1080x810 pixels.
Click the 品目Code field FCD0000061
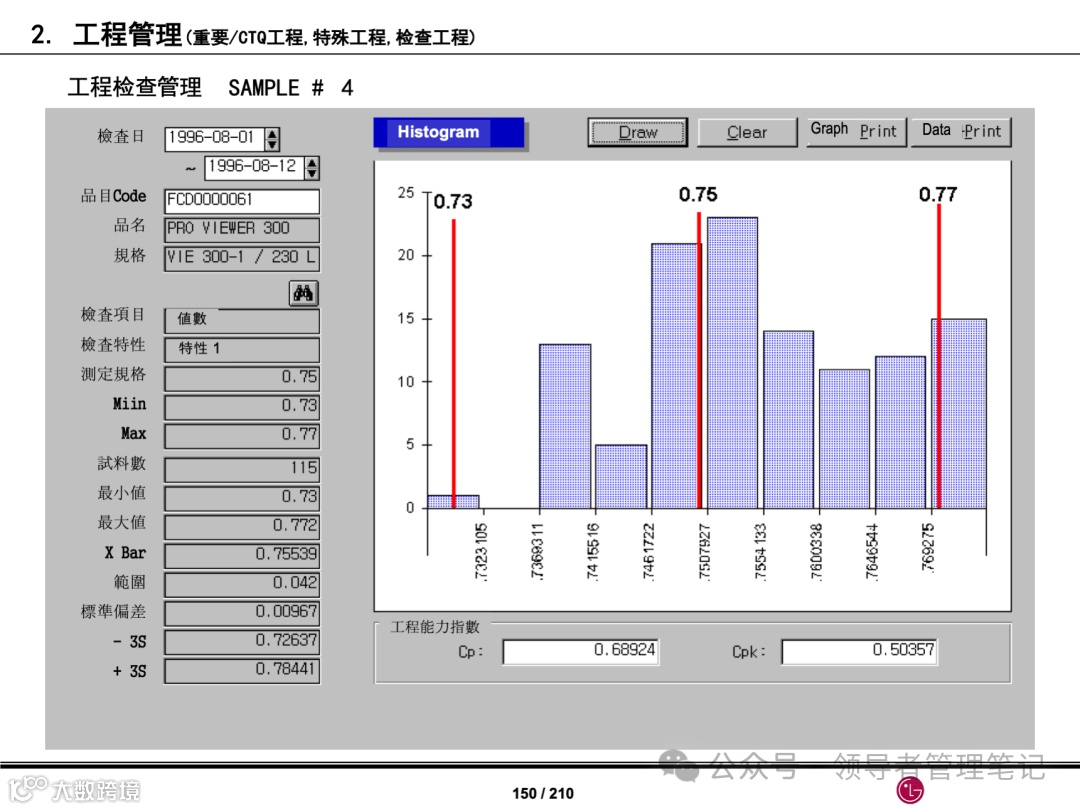coord(242,200)
